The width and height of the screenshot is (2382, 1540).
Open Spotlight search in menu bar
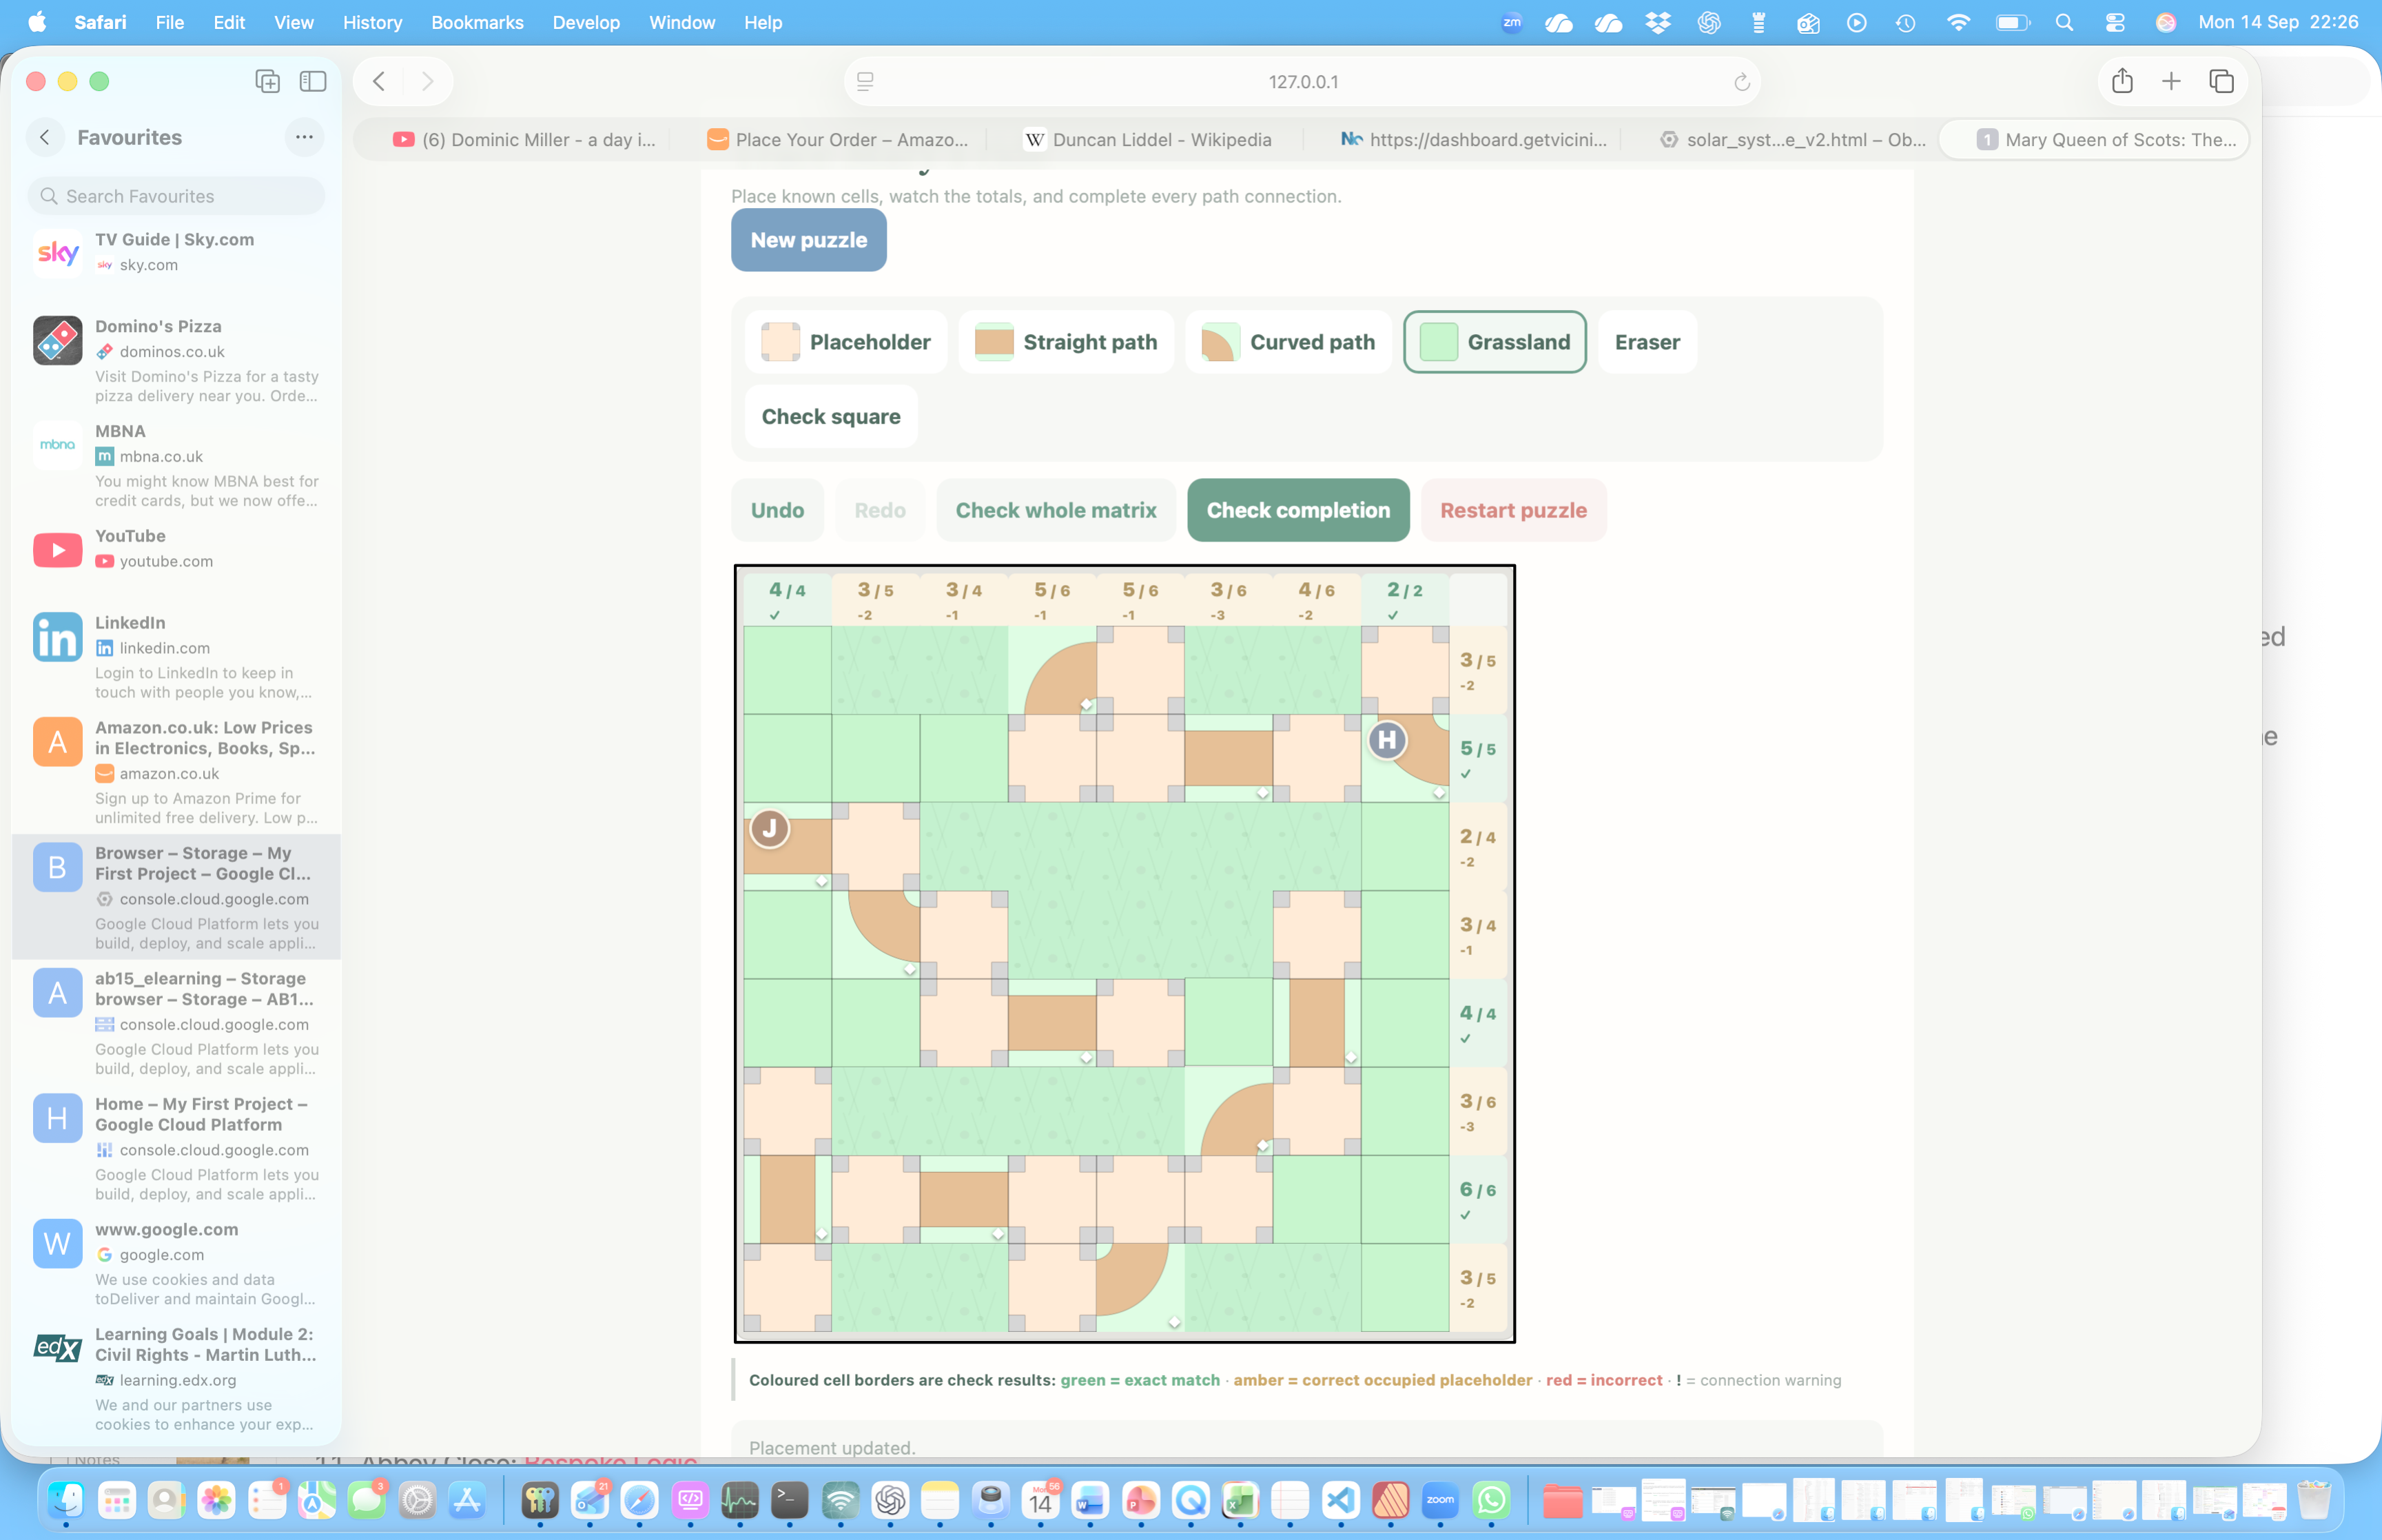click(2064, 22)
